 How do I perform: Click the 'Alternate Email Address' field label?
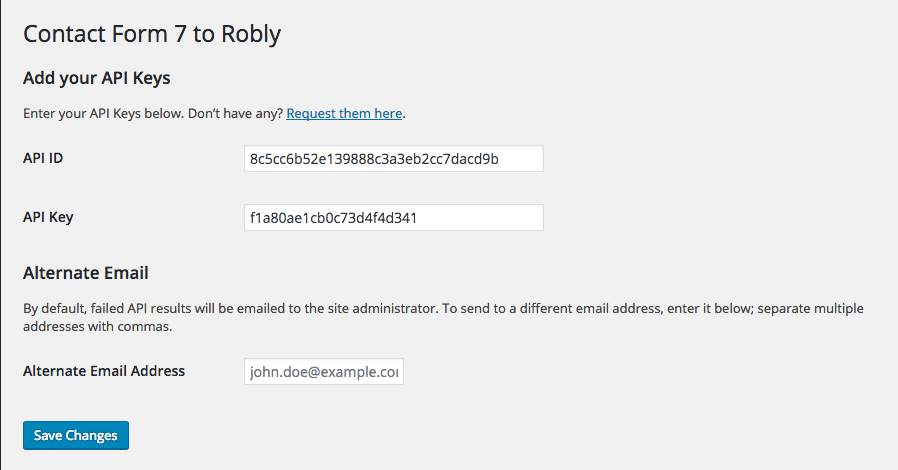tap(104, 371)
